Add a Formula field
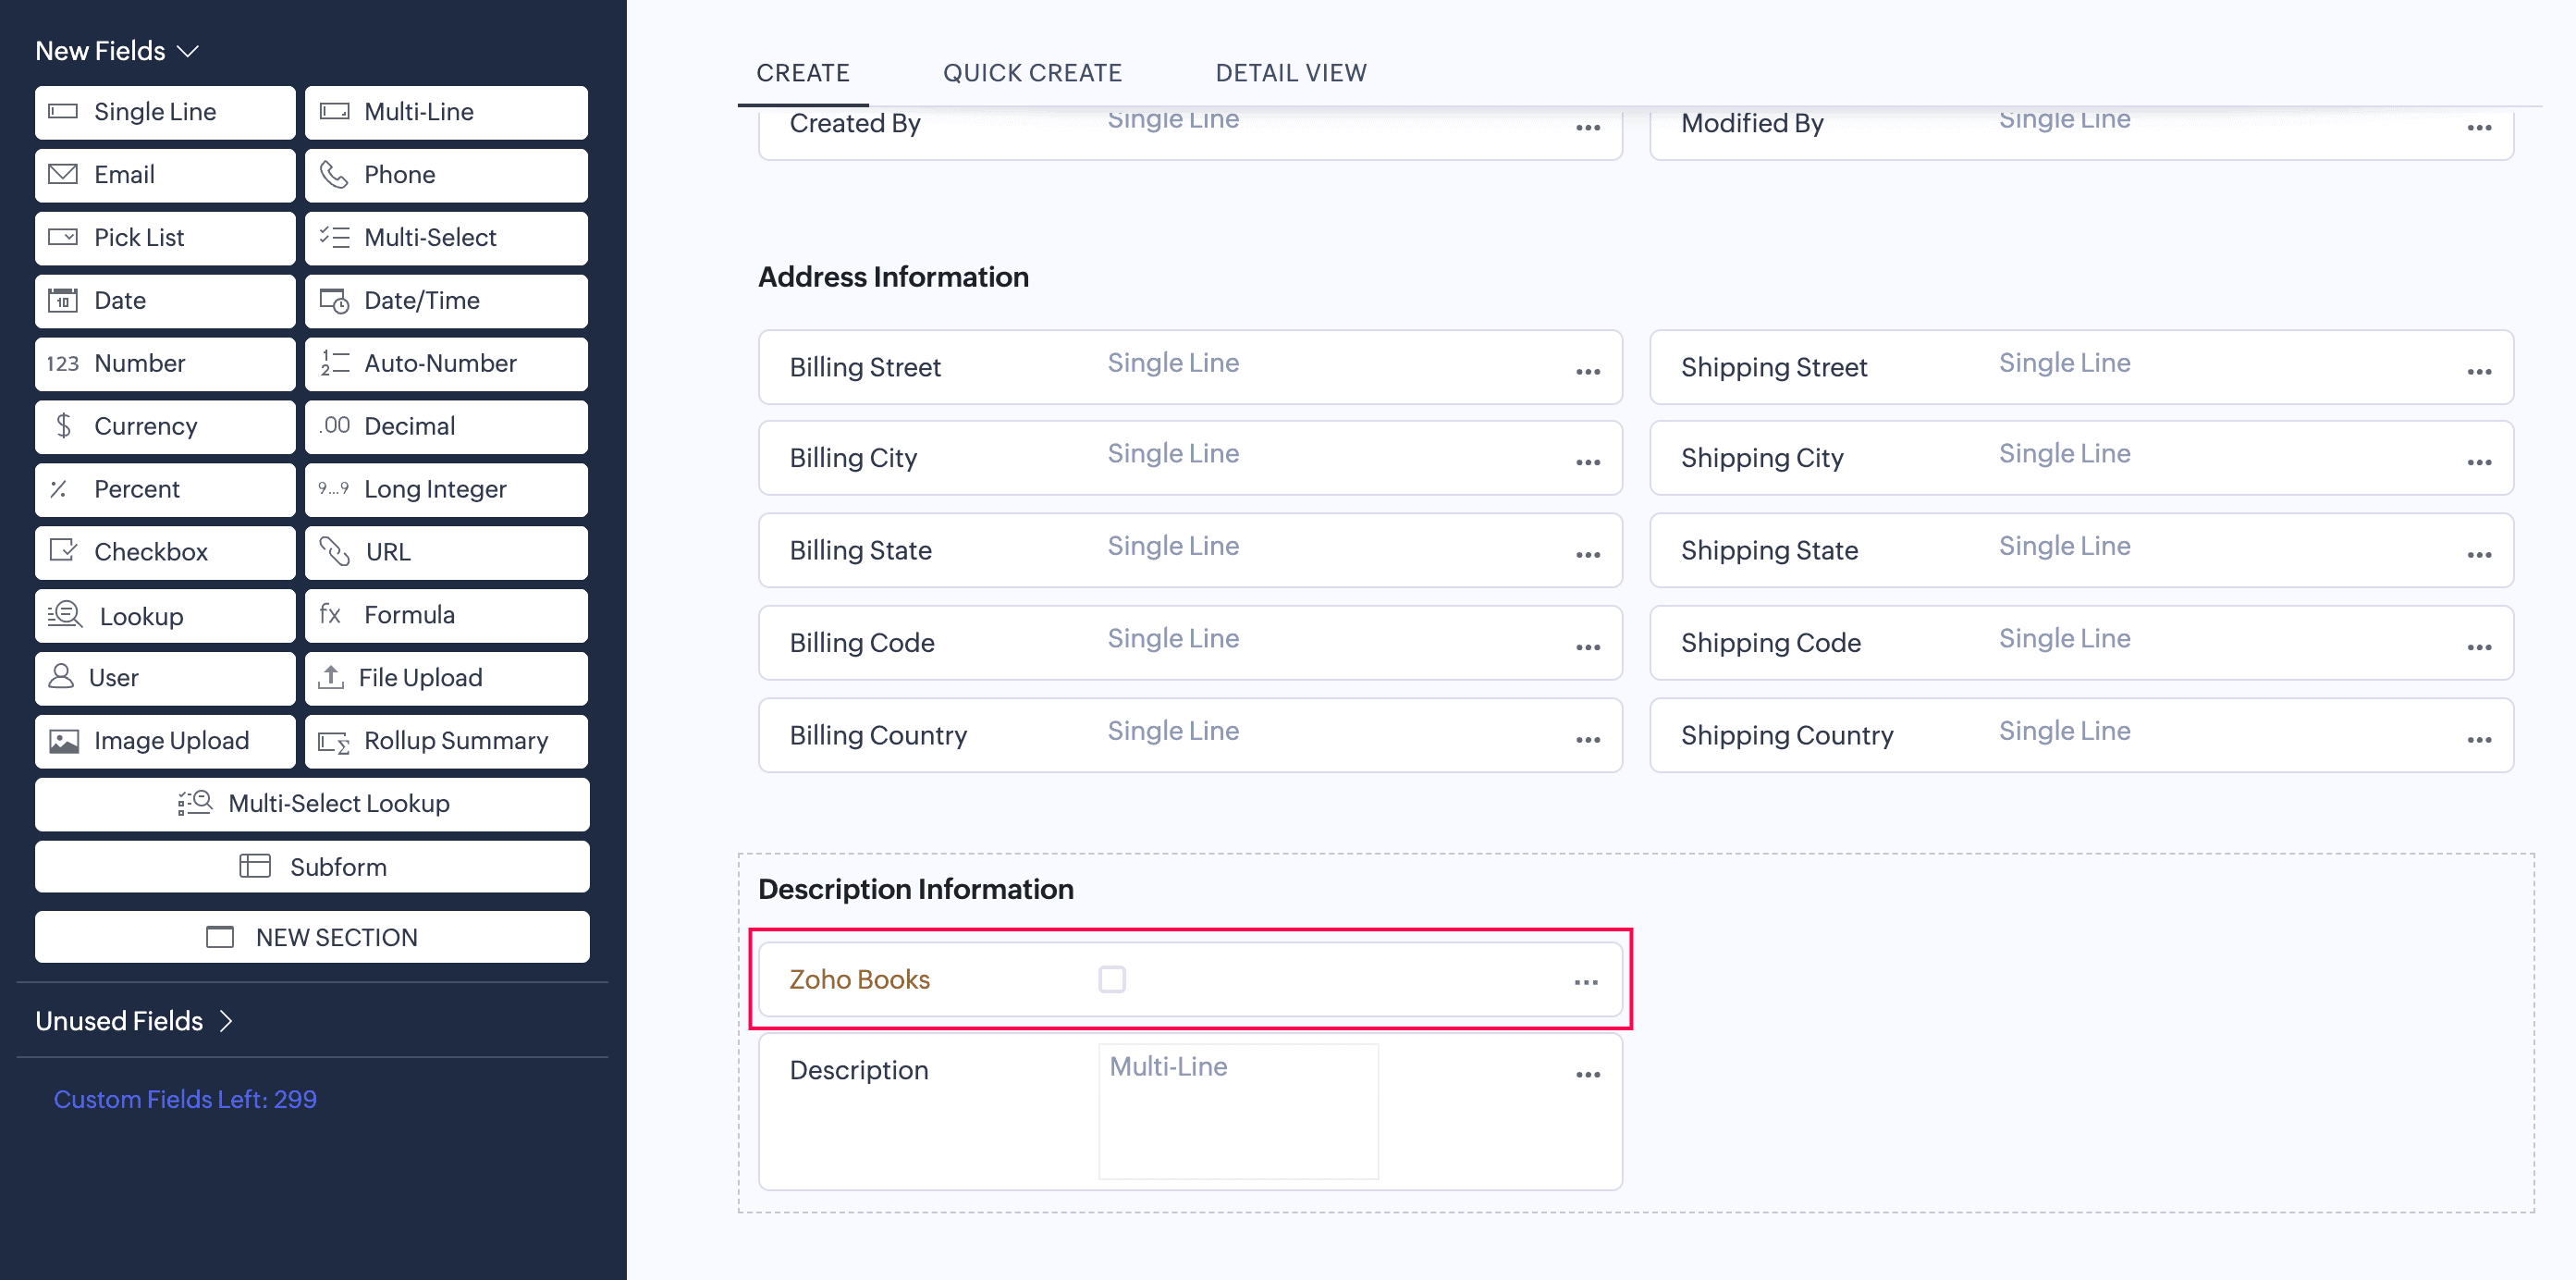Image resolution: width=2576 pixels, height=1280 pixels. [x=446, y=615]
